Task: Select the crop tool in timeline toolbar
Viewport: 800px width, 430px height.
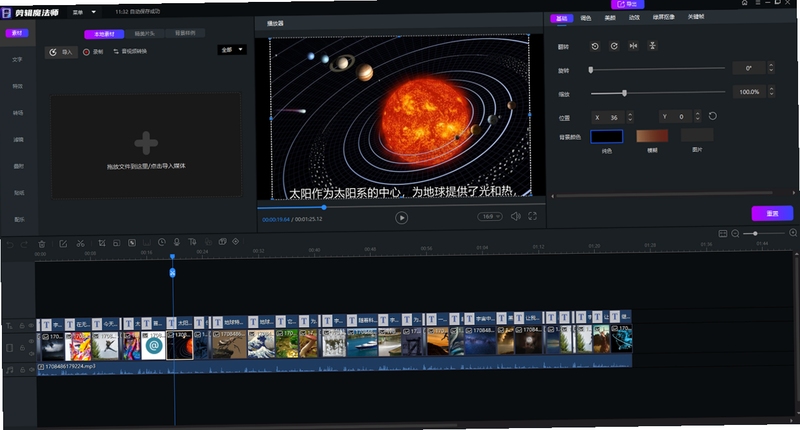Action: (102, 243)
